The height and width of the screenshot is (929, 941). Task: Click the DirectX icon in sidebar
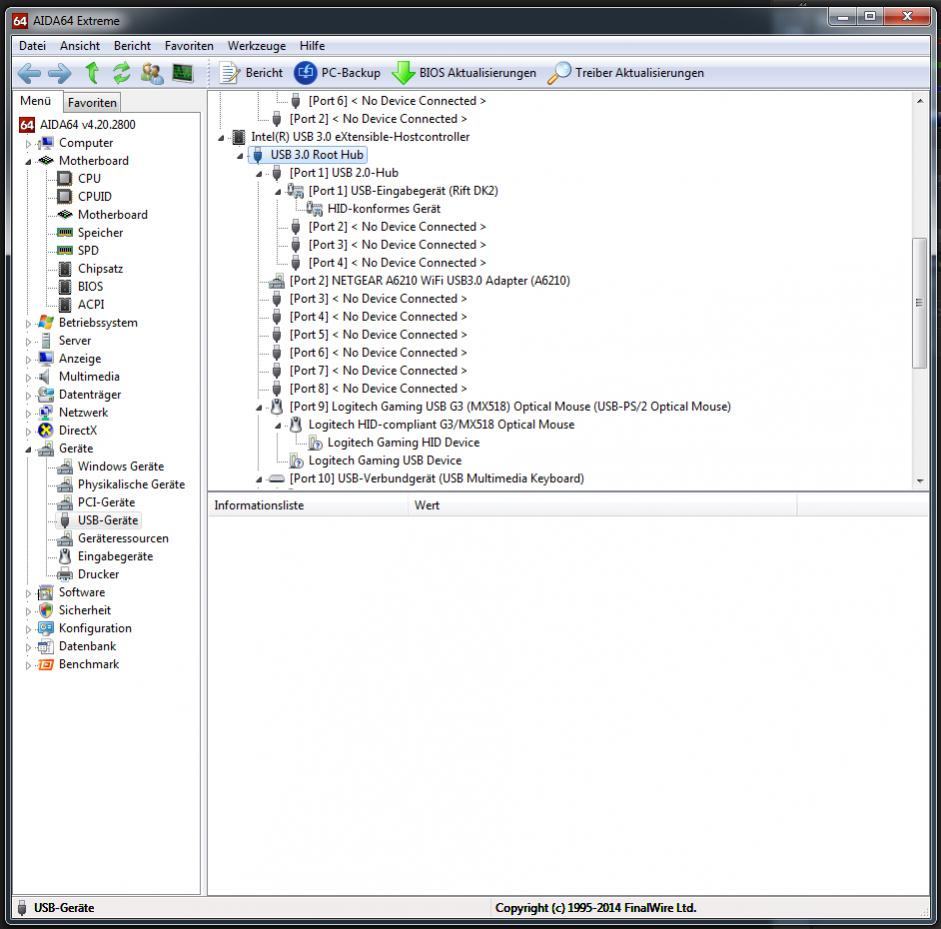(x=46, y=430)
